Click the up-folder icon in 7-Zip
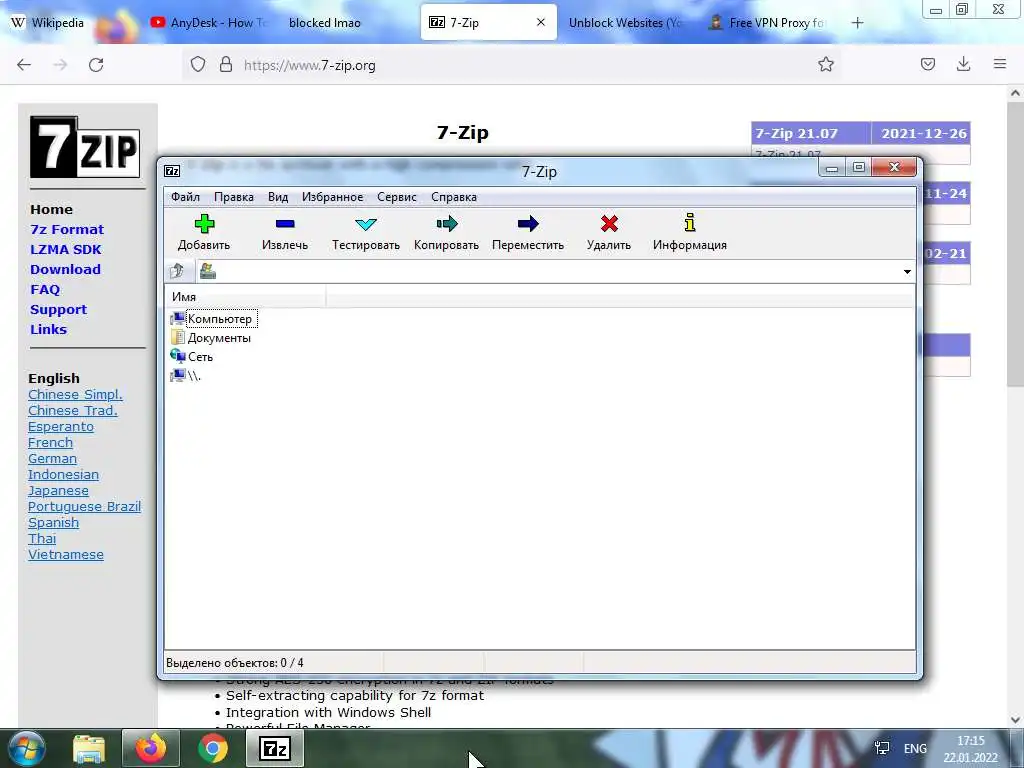 pos(177,270)
